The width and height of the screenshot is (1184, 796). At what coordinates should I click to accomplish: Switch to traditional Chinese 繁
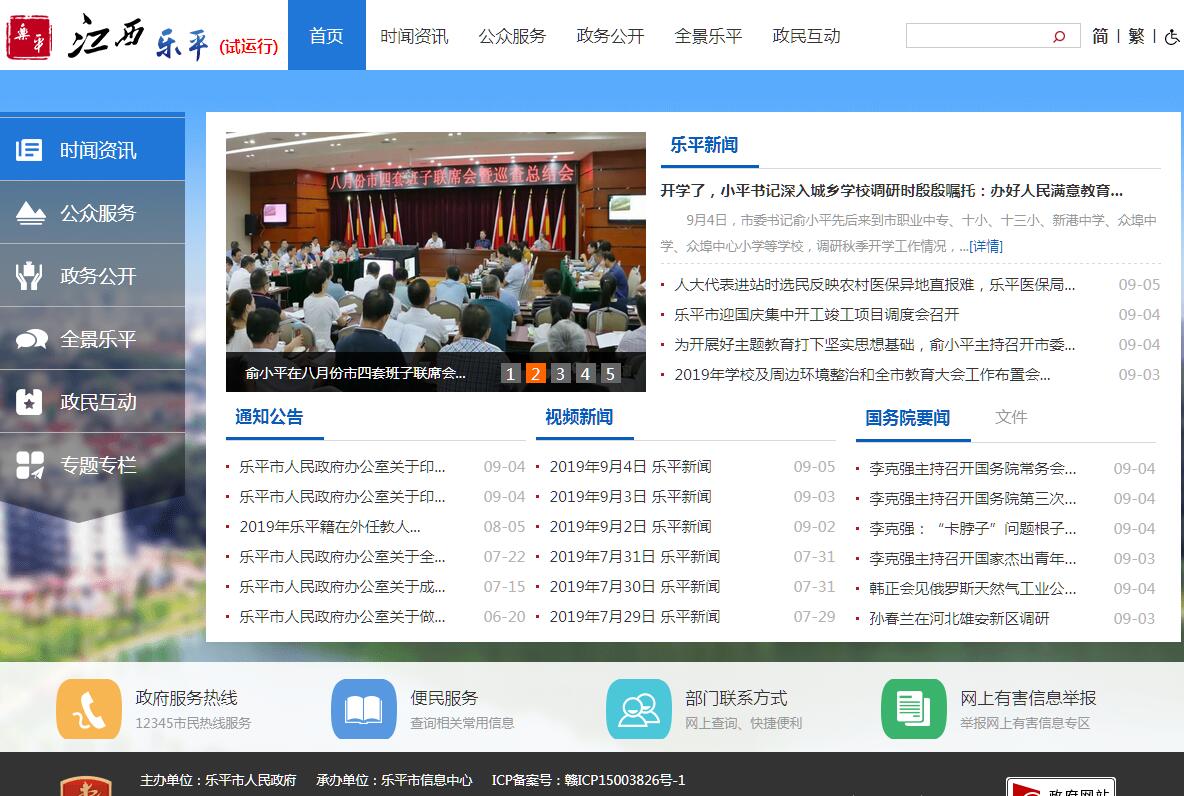coord(1136,37)
